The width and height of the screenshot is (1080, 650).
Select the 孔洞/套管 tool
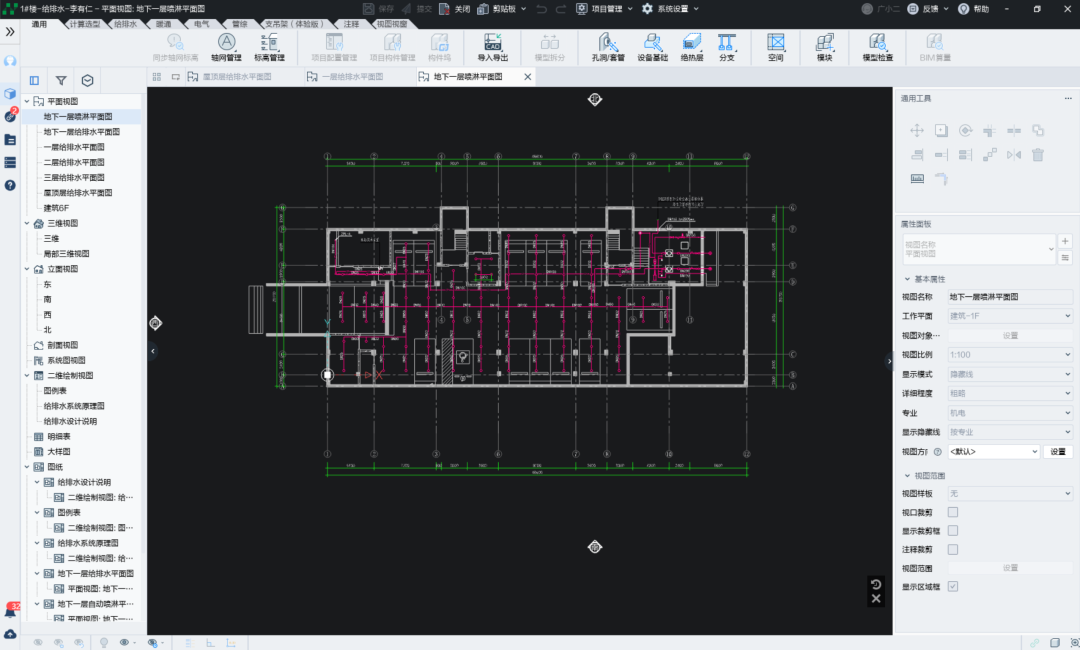click(x=608, y=47)
